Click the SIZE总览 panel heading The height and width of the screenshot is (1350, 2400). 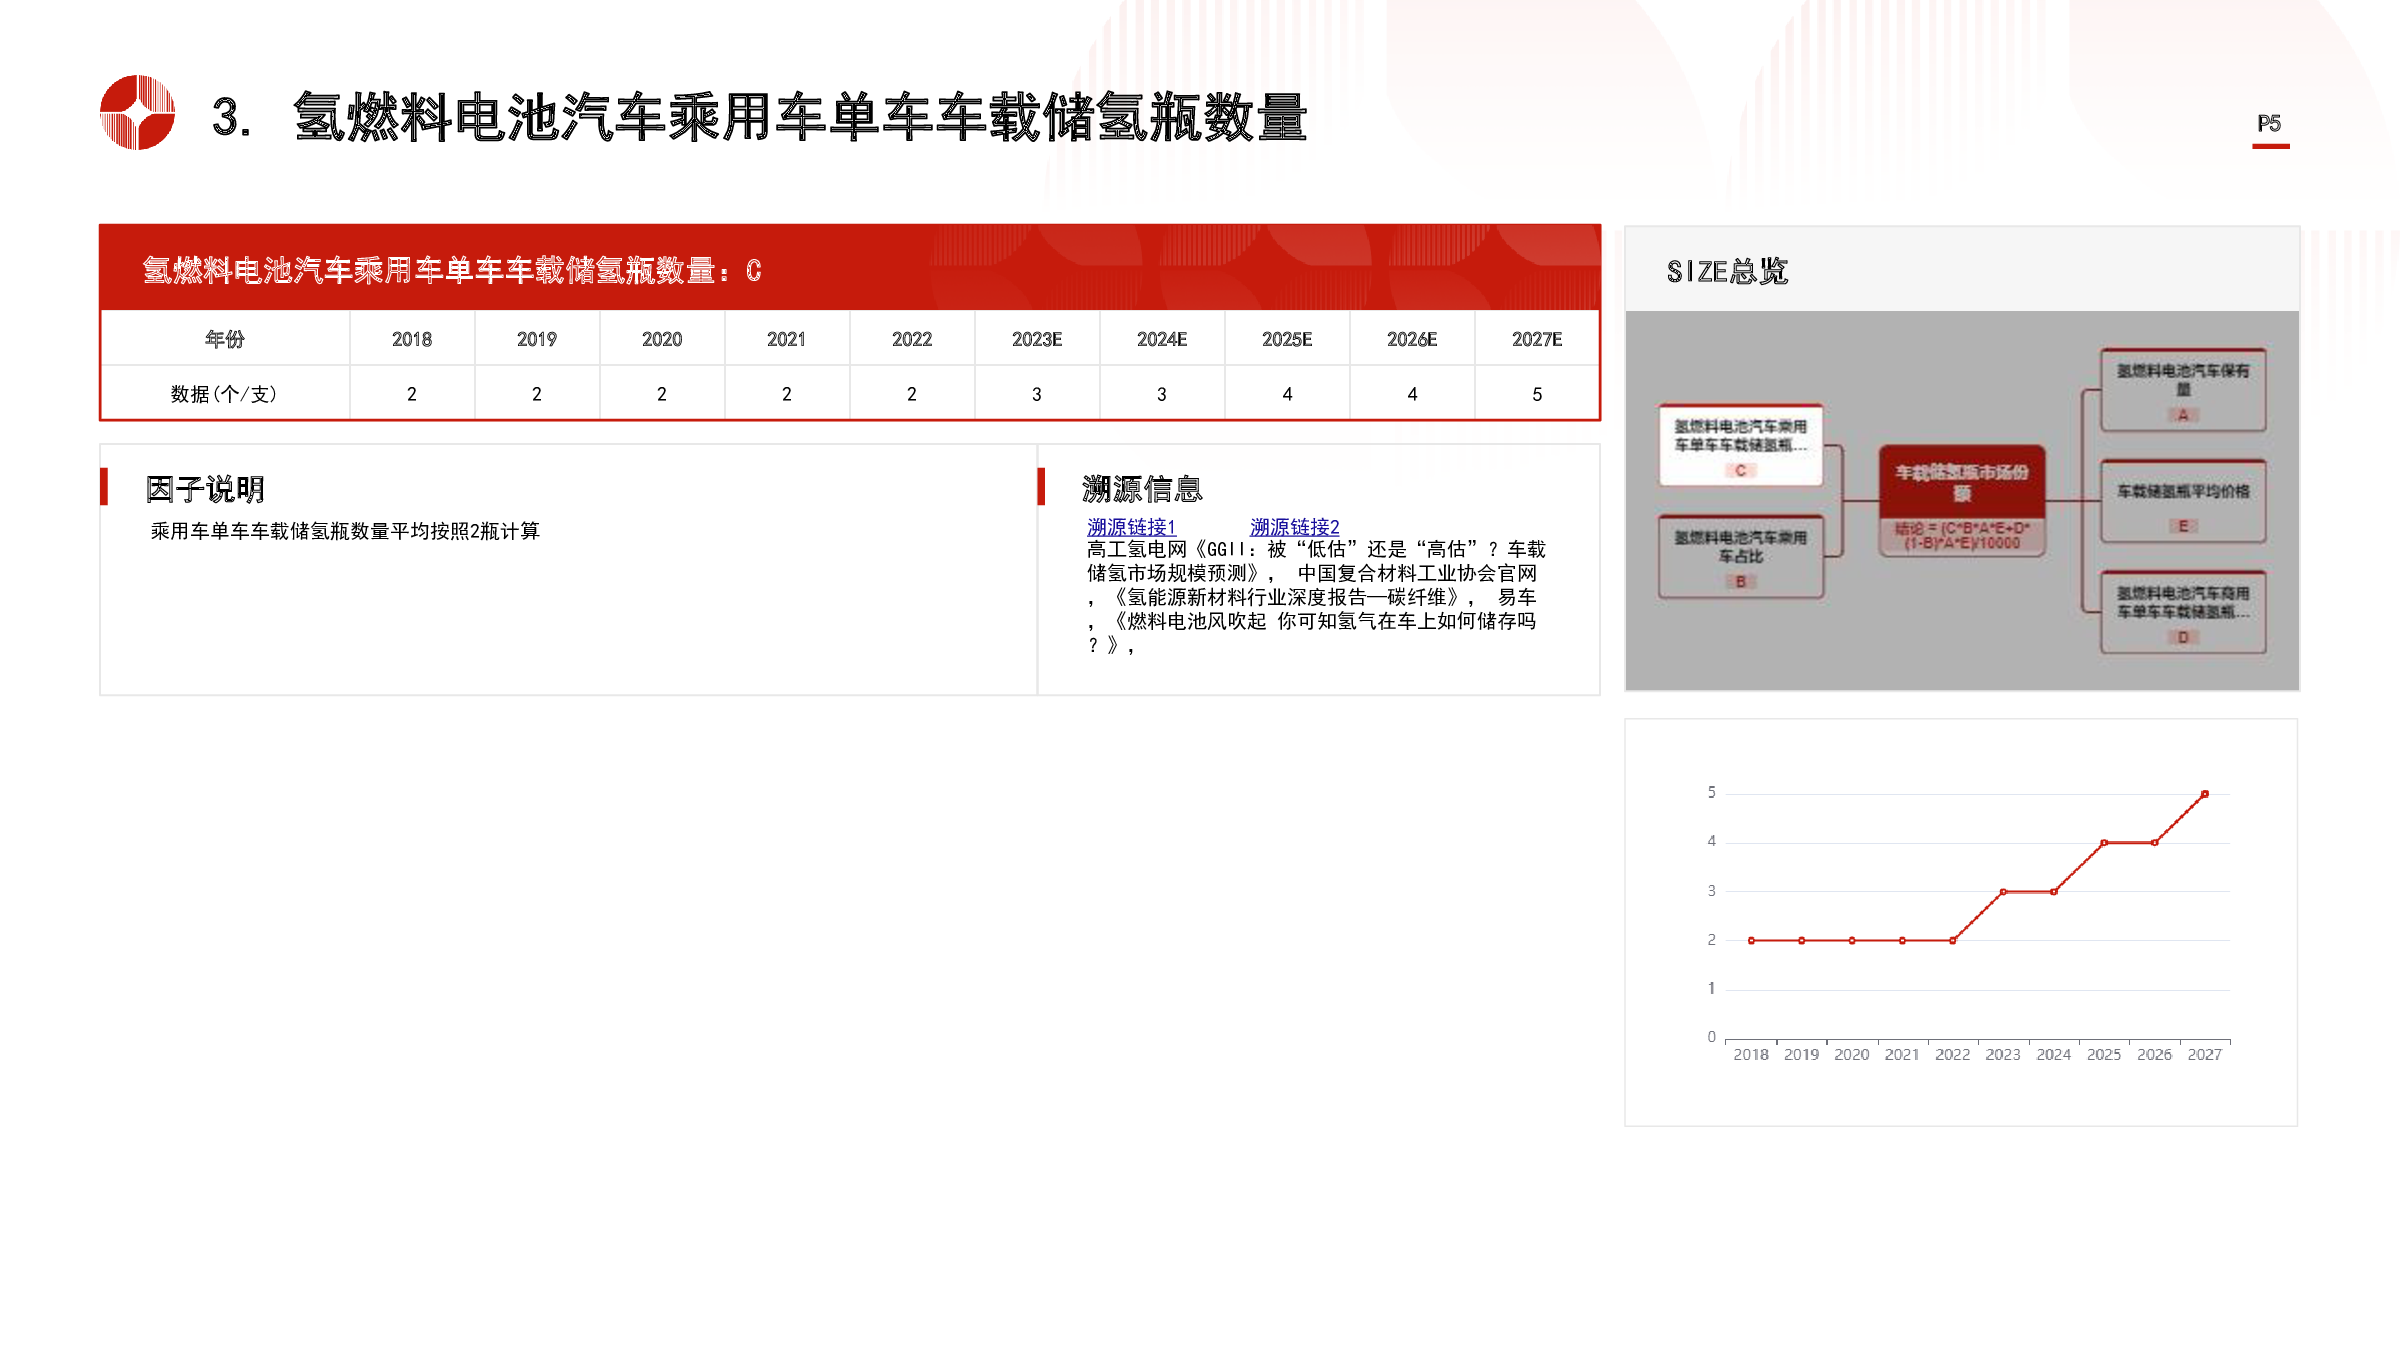click(1727, 271)
